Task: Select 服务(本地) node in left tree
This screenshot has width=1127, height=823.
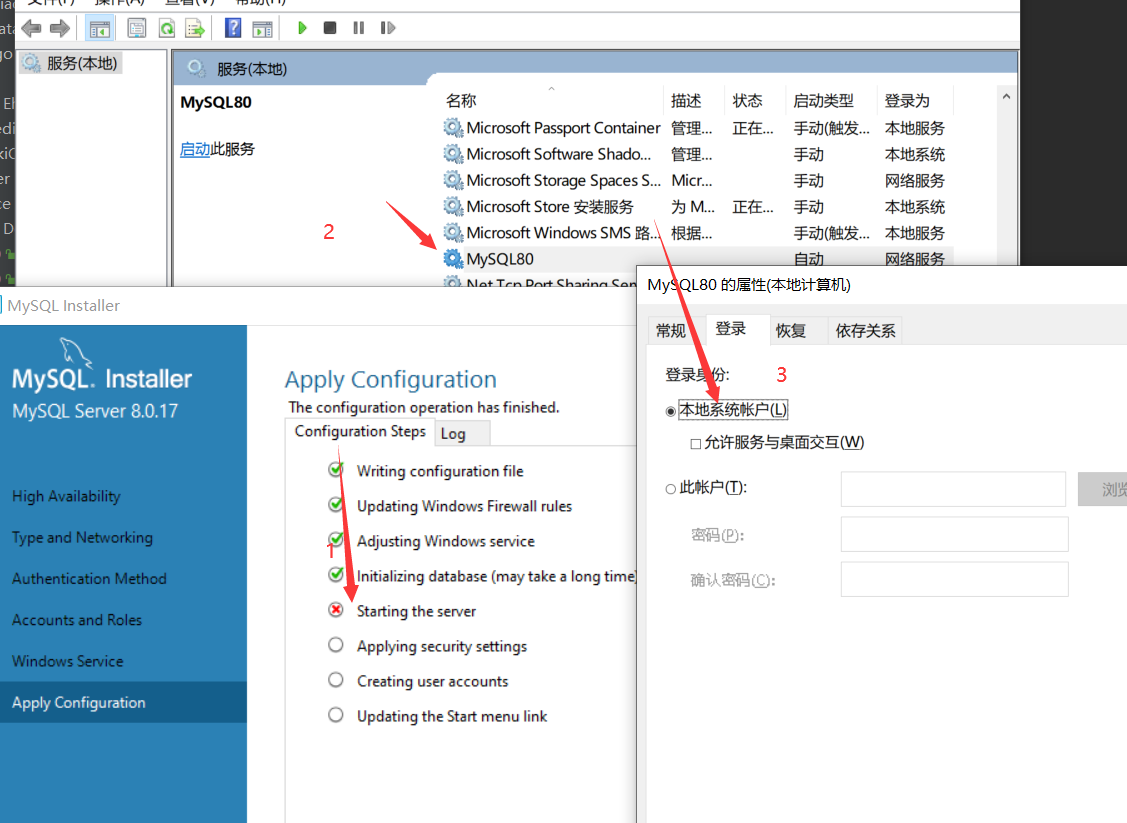Action: 70,63
